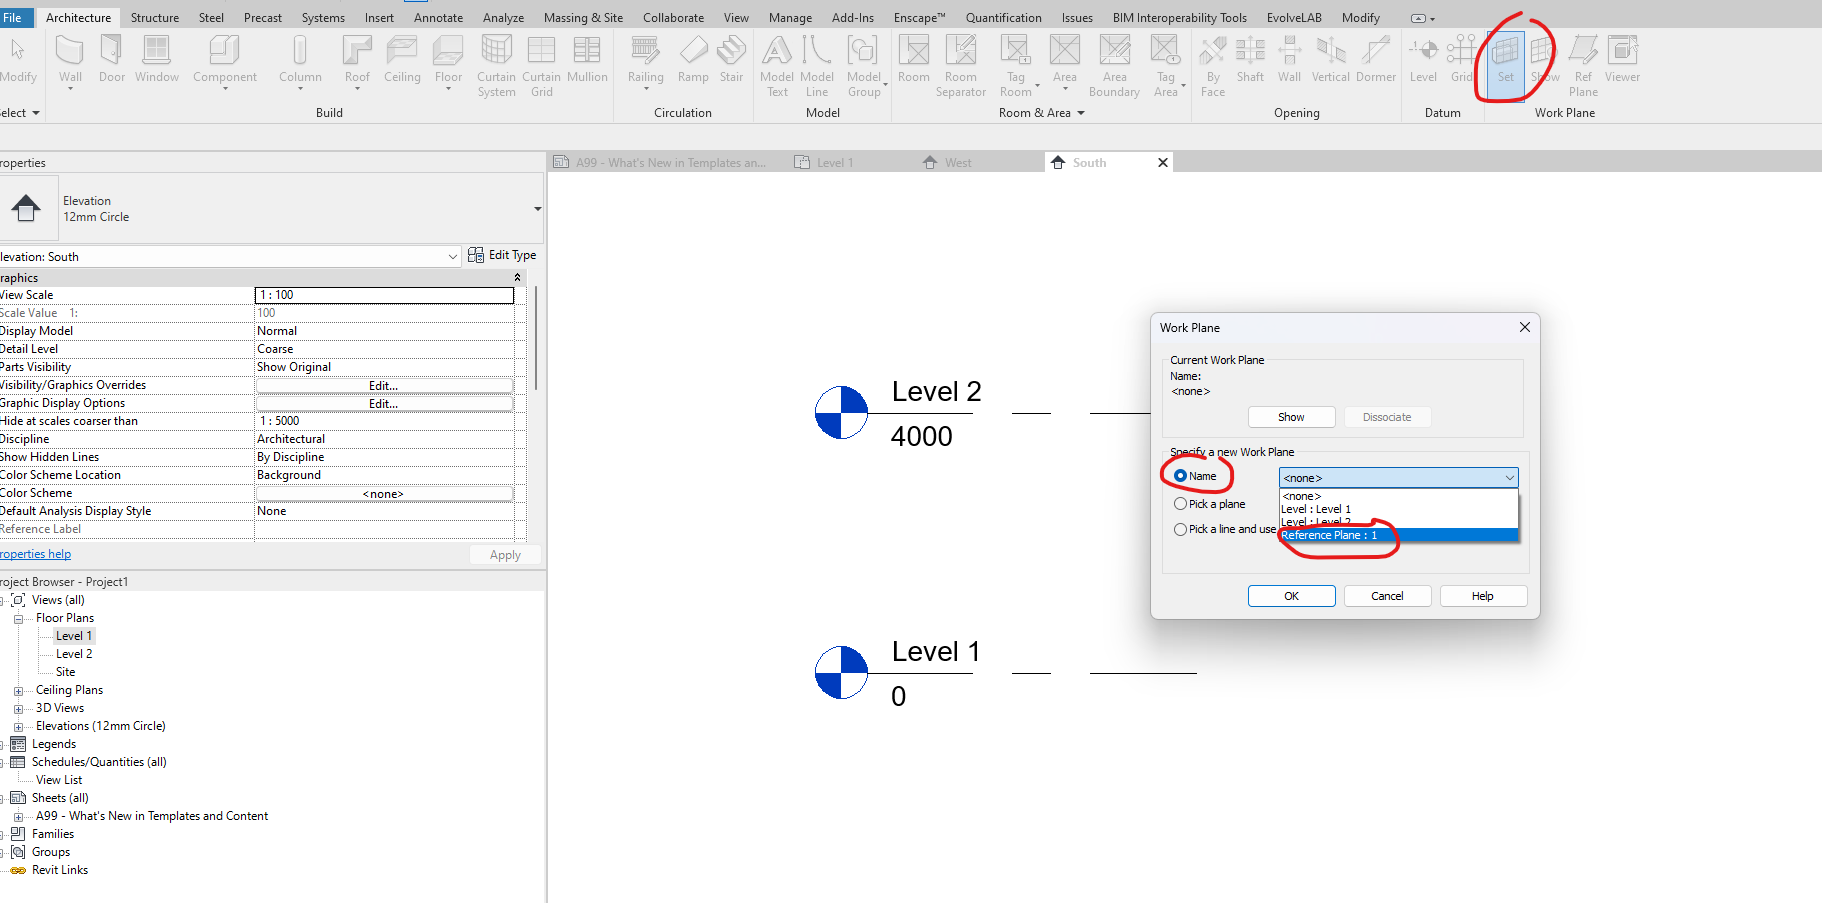Open the work plane name combo box
The image size is (1822, 903).
1398,478
